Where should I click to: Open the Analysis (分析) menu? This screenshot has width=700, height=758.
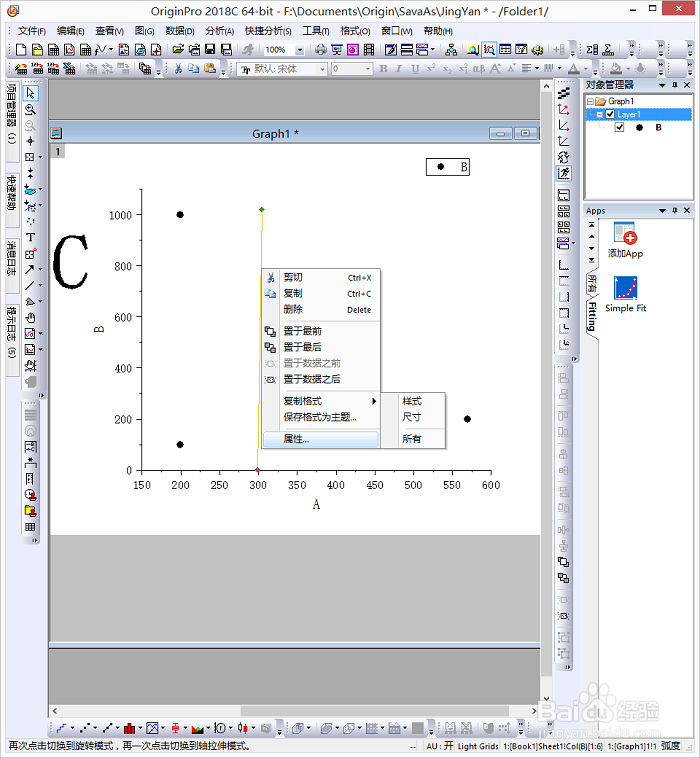click(219, 31)
